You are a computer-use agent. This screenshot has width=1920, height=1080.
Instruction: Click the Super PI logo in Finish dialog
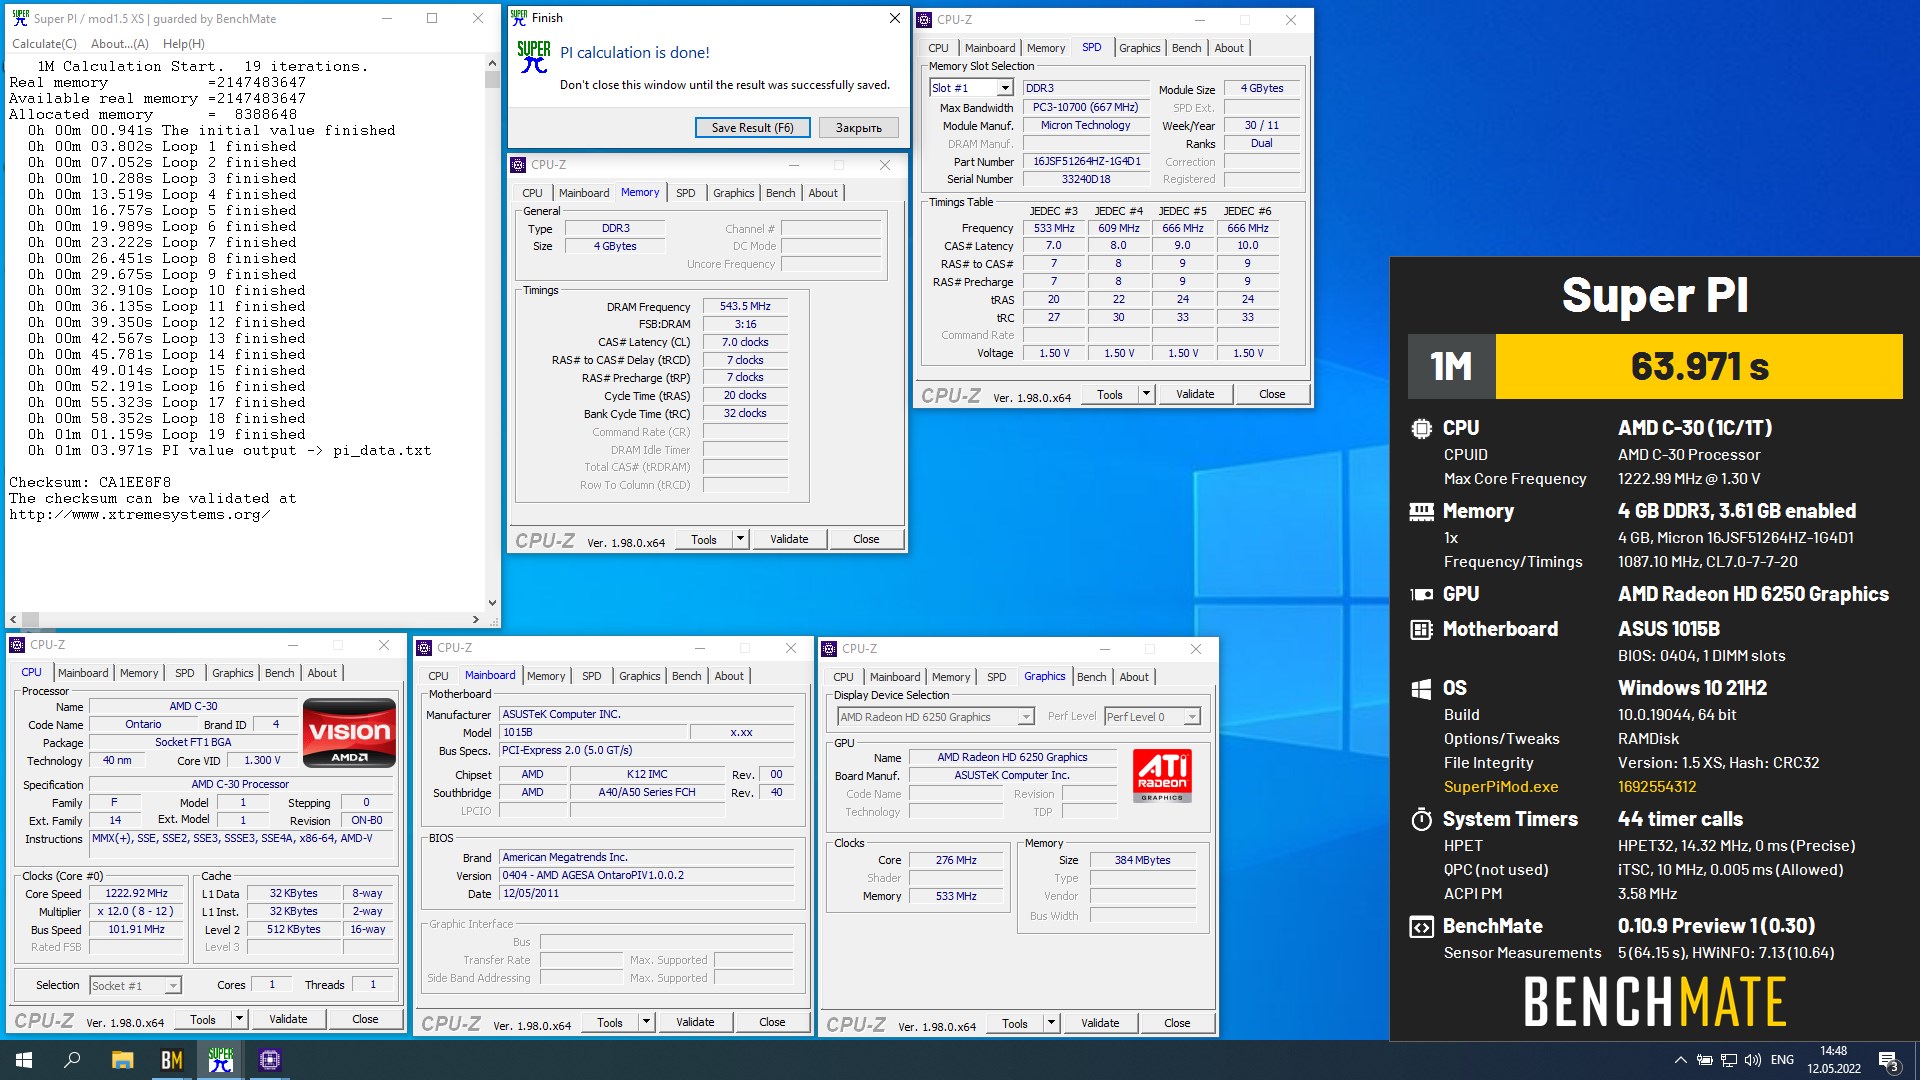coord(534,58)
